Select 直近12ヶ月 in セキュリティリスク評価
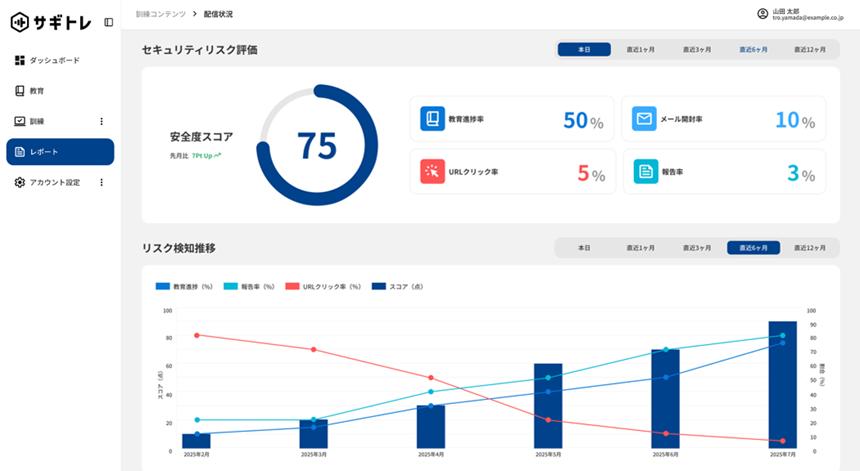This screenshot has height=471, width=860. coord(810,49)
